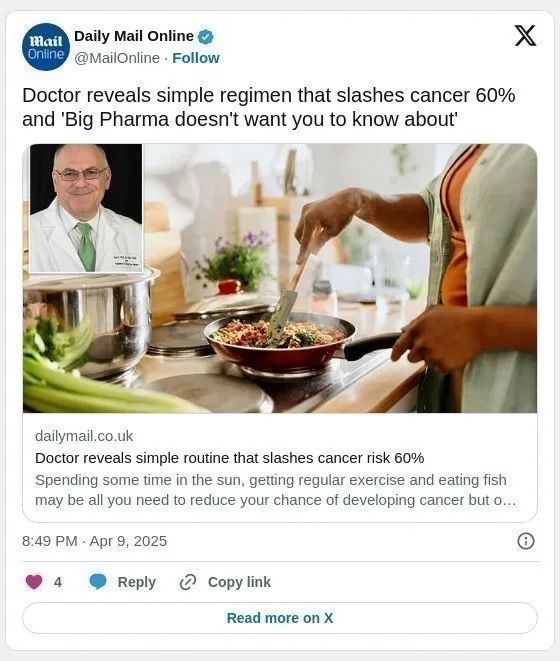This screenshot has width=560, height=661.
Task: Click the reply speech bubble icon
Action: [x=98, y=582]
